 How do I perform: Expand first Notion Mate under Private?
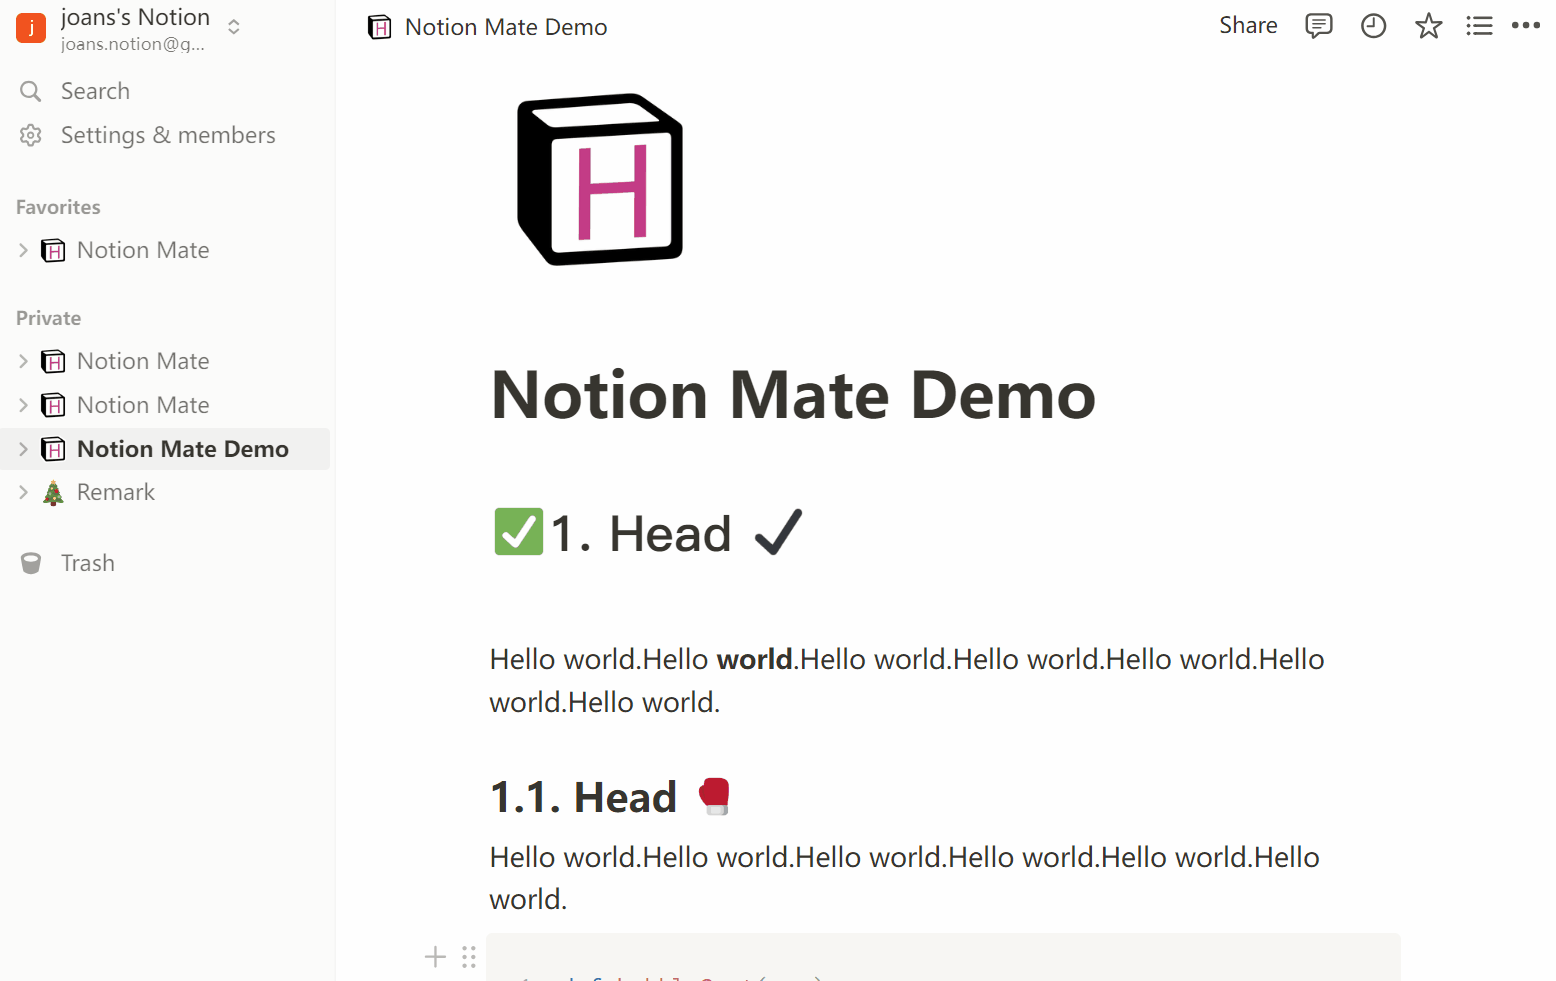pos(23,361)
